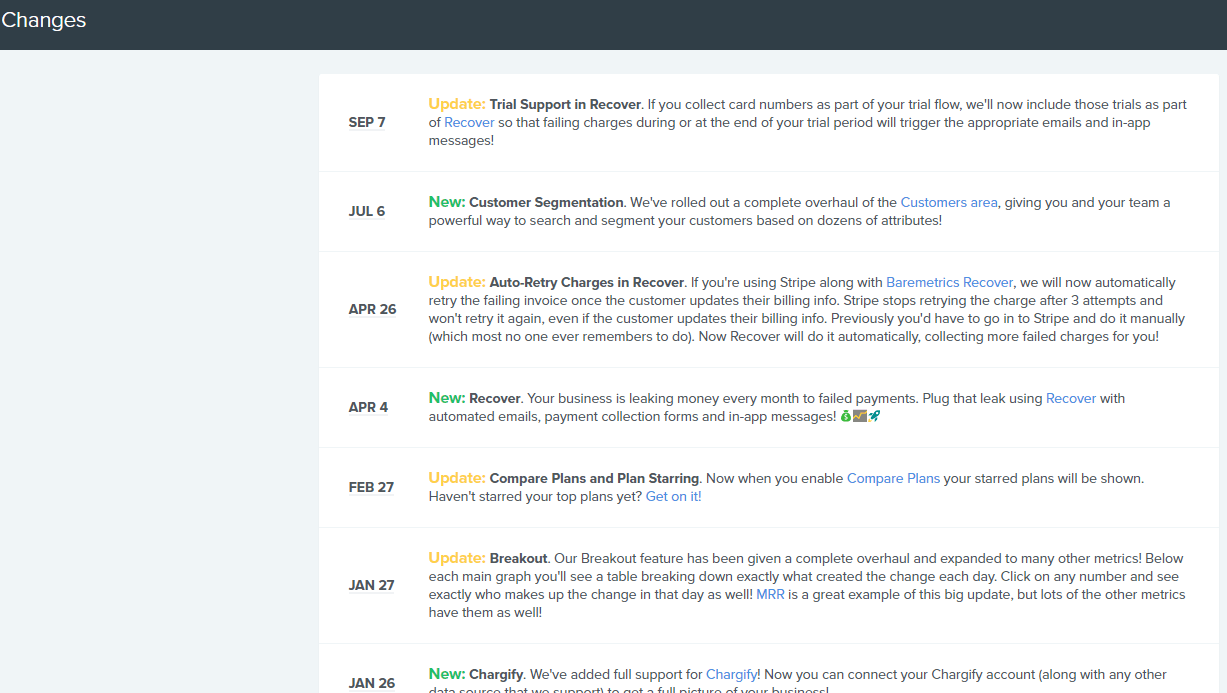The width and height of the screenshot is (1227, 693).
Task: Click the Update label on Breakout entry
Action: point(457,558)
